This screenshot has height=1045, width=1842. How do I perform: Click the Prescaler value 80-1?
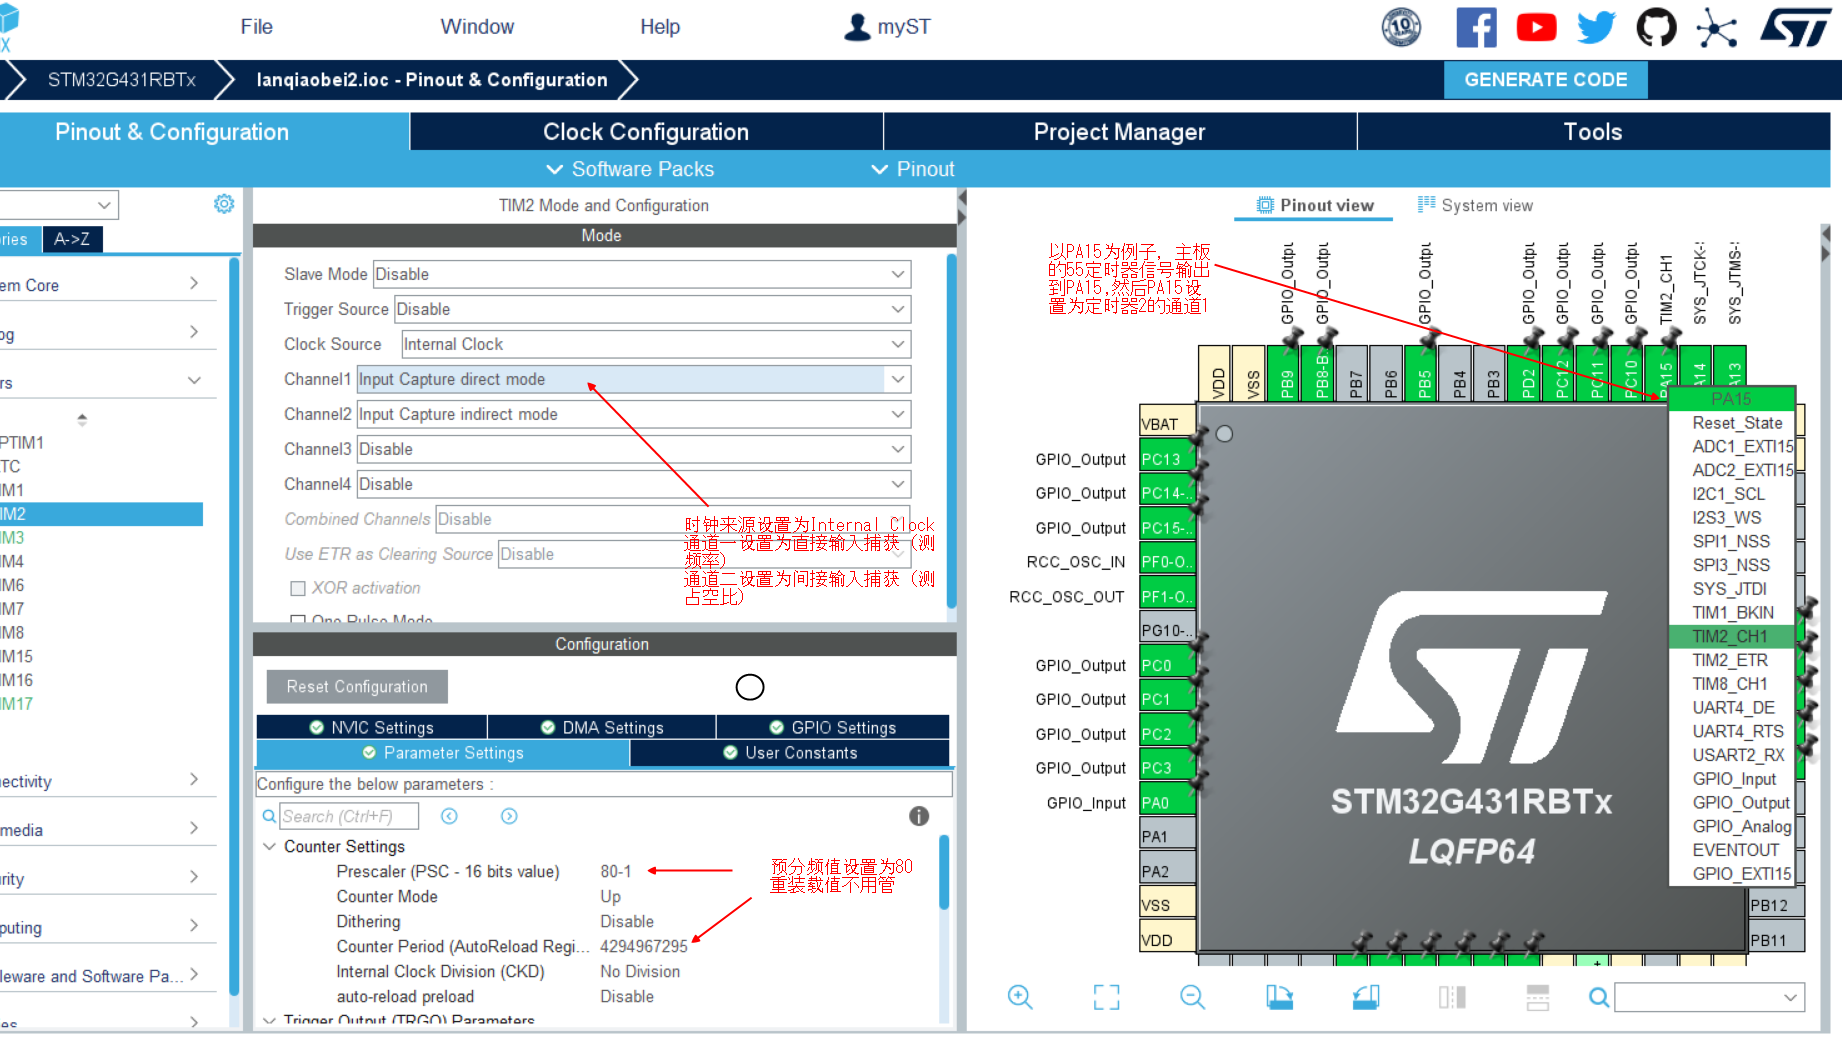(x=616, y=871)
